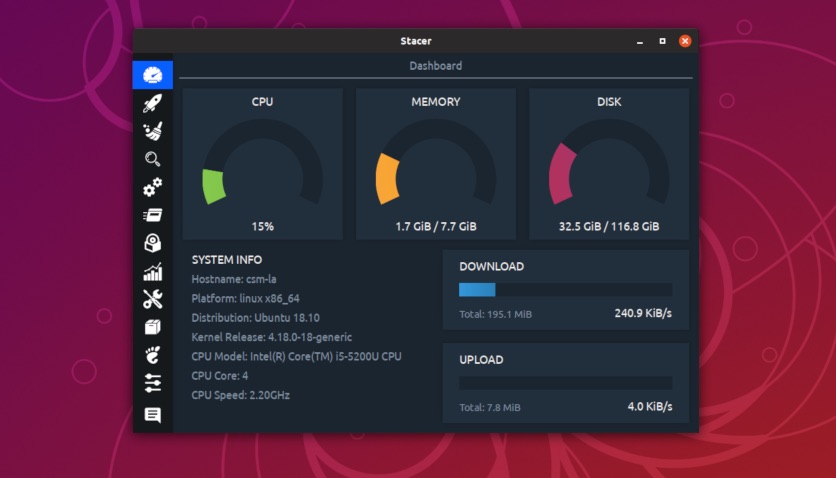The width and height of the screenshot is (836, 478).
Task: Open Startup Apps rocket icon
Action: coord(152,103)
